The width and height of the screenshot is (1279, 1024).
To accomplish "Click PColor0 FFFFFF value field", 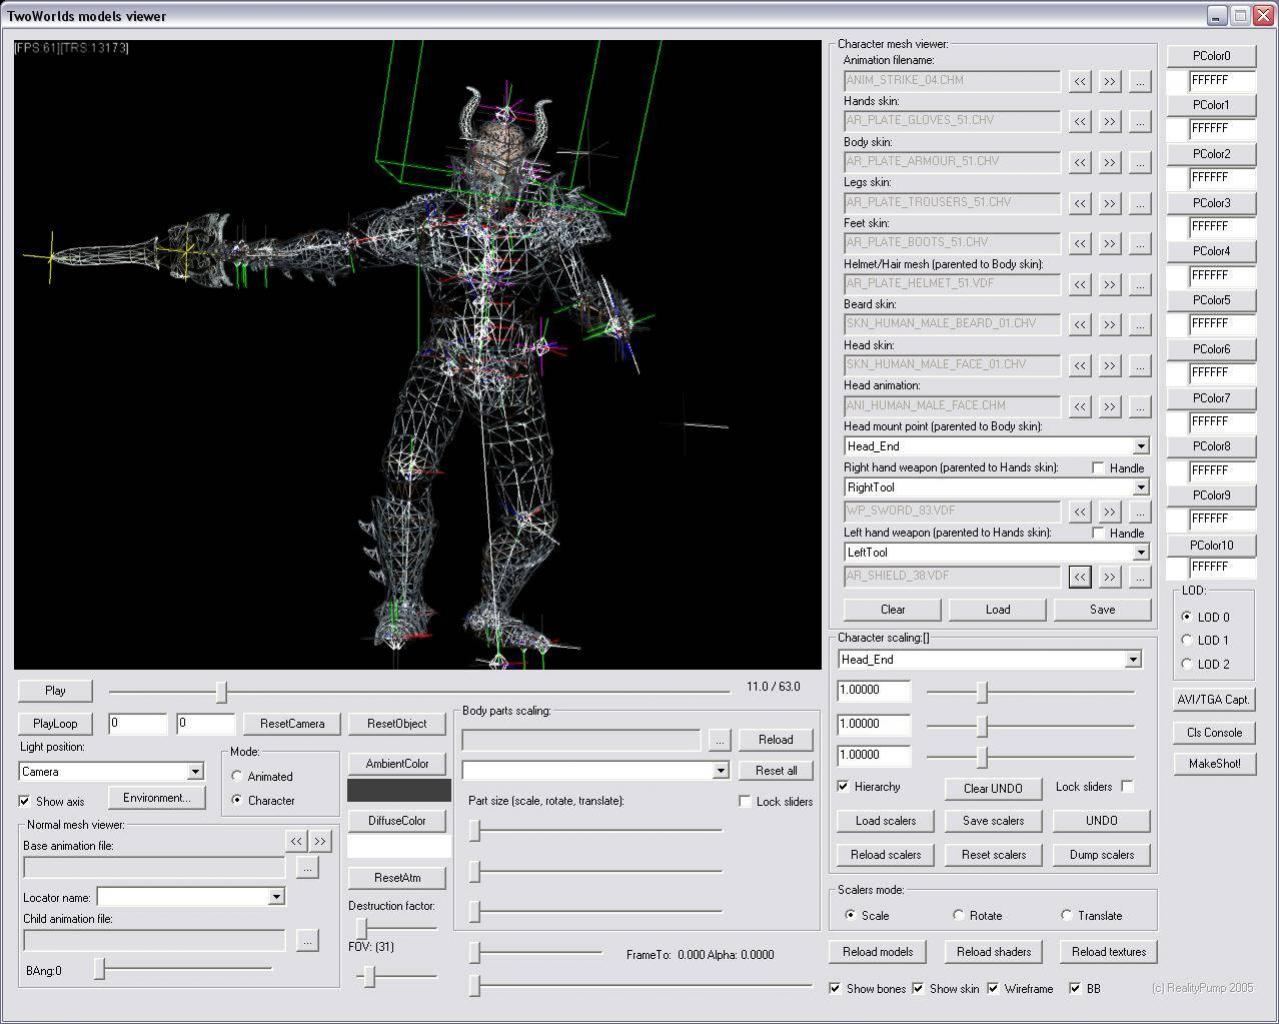I will tap(1222, 80).
